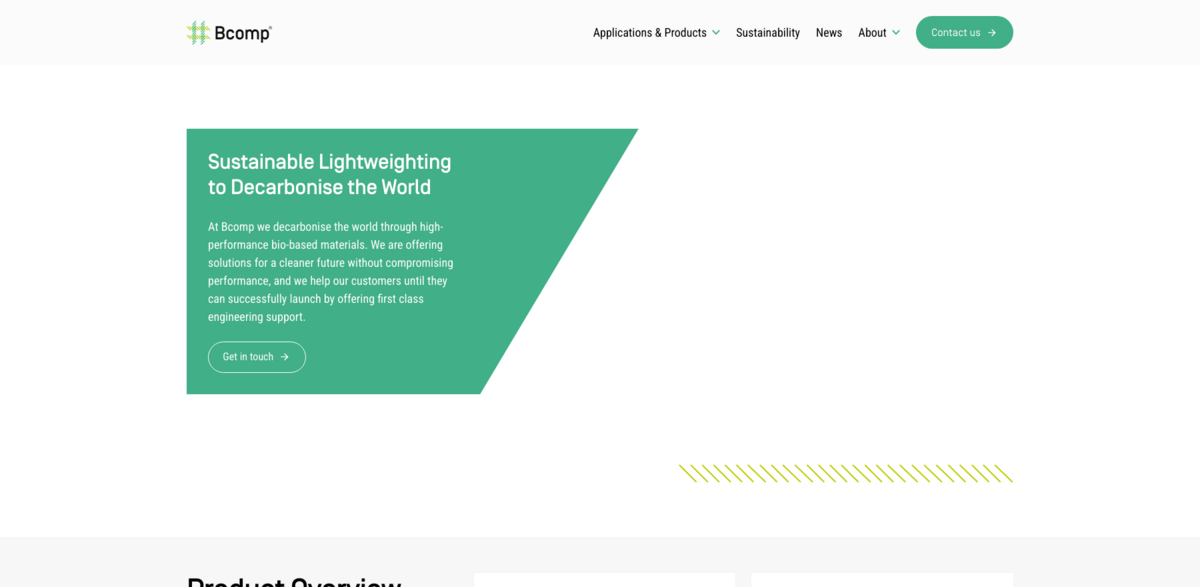Screen dimensions: 1200x587
Task: Click the registered trademark symbol beside Bcomp
Action: click(269, 25)
